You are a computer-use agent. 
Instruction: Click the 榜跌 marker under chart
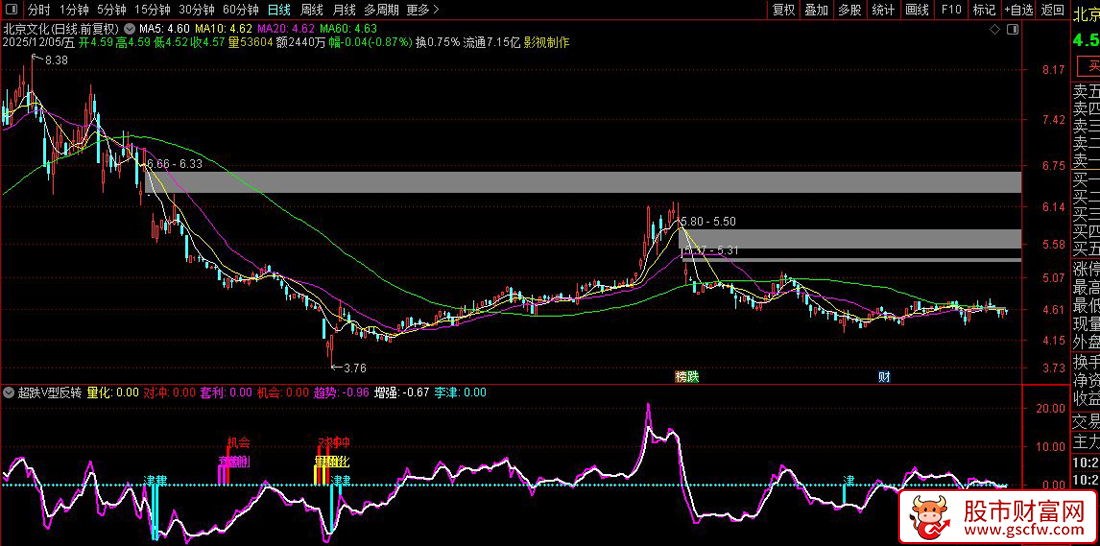687,377
